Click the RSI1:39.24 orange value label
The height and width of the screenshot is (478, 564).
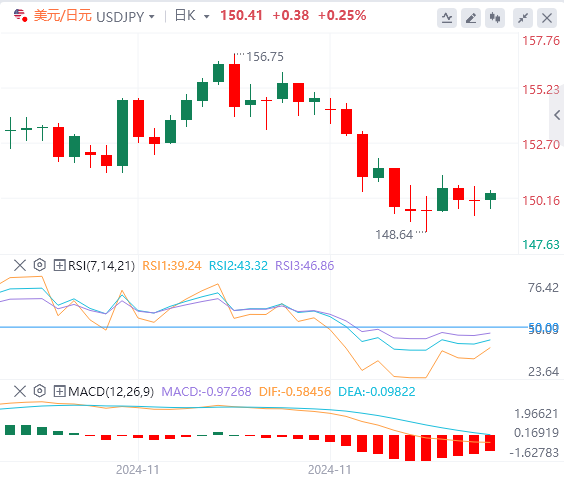click(172, 265)
